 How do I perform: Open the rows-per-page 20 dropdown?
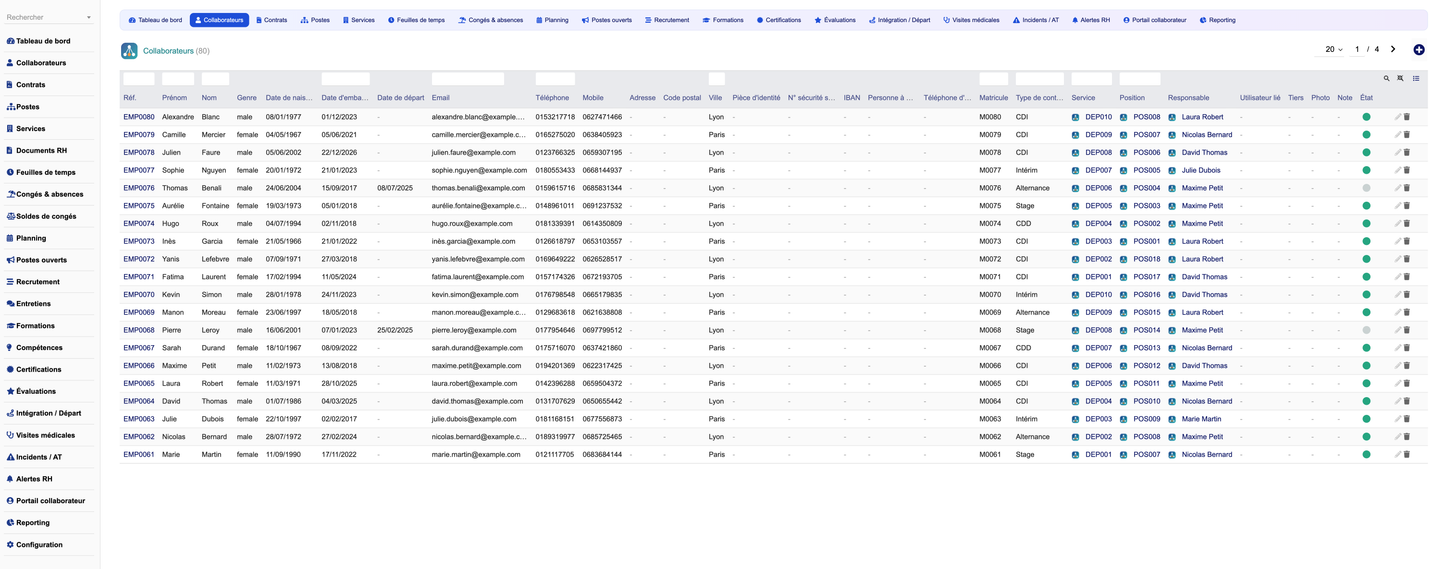click(1333, 49)
